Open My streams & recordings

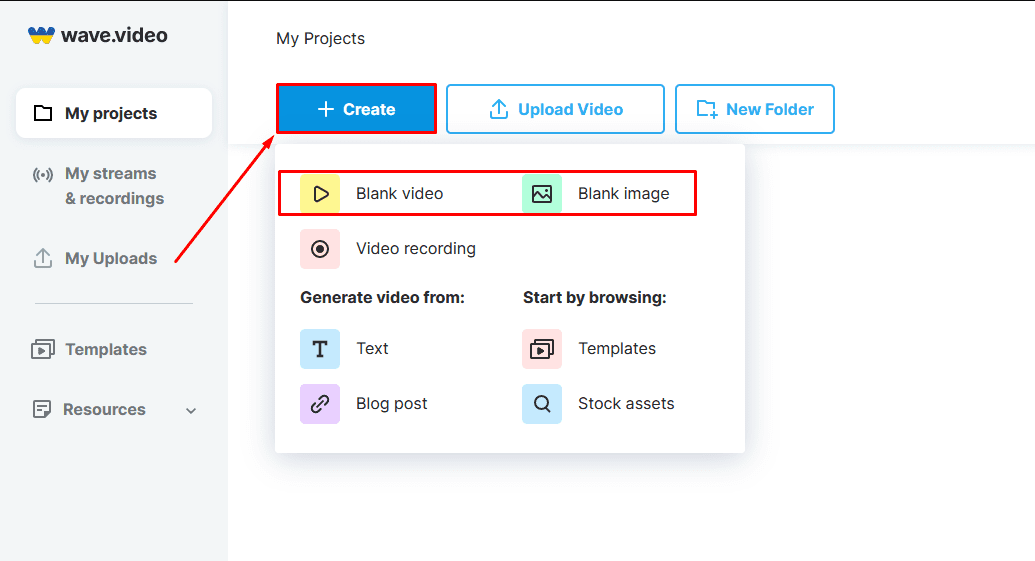click(x=114, y=186)
